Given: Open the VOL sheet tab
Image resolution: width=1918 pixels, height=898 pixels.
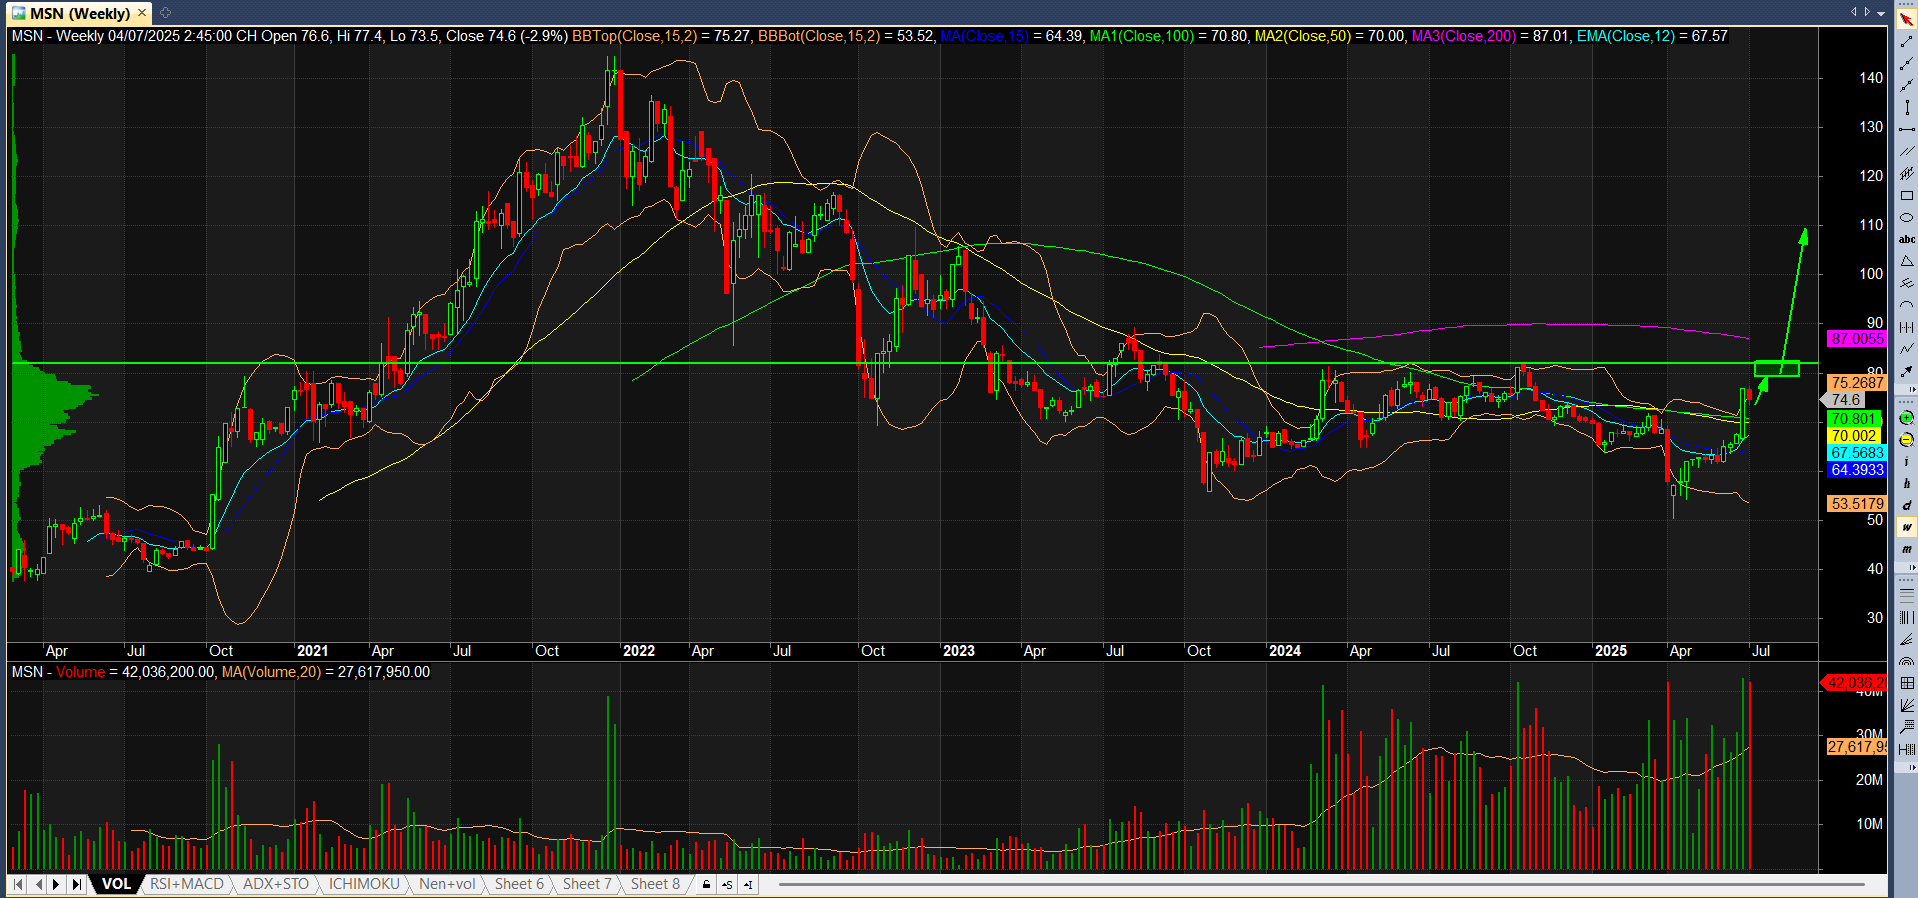Looking at the screenshot, I should (116, 884).
